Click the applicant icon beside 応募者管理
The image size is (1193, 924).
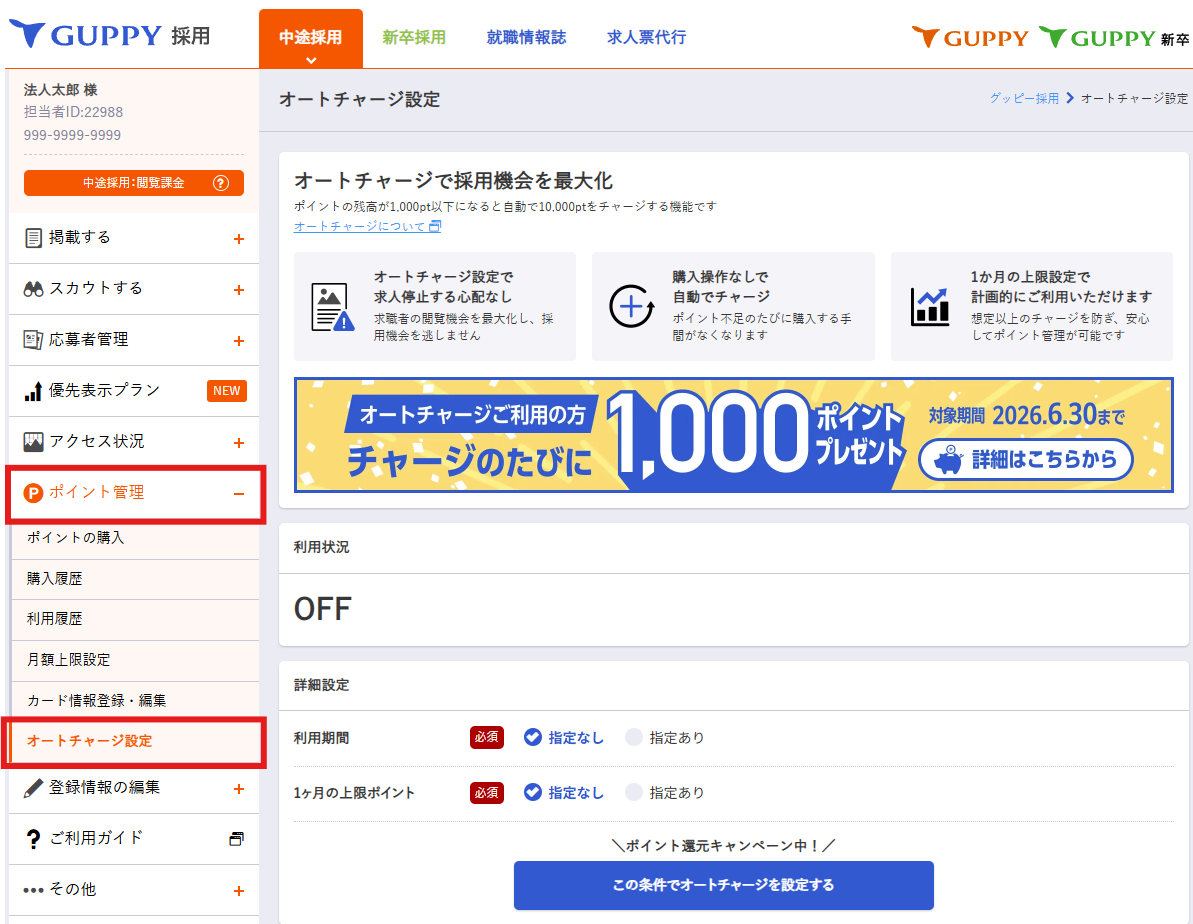[x=33, y=339]
